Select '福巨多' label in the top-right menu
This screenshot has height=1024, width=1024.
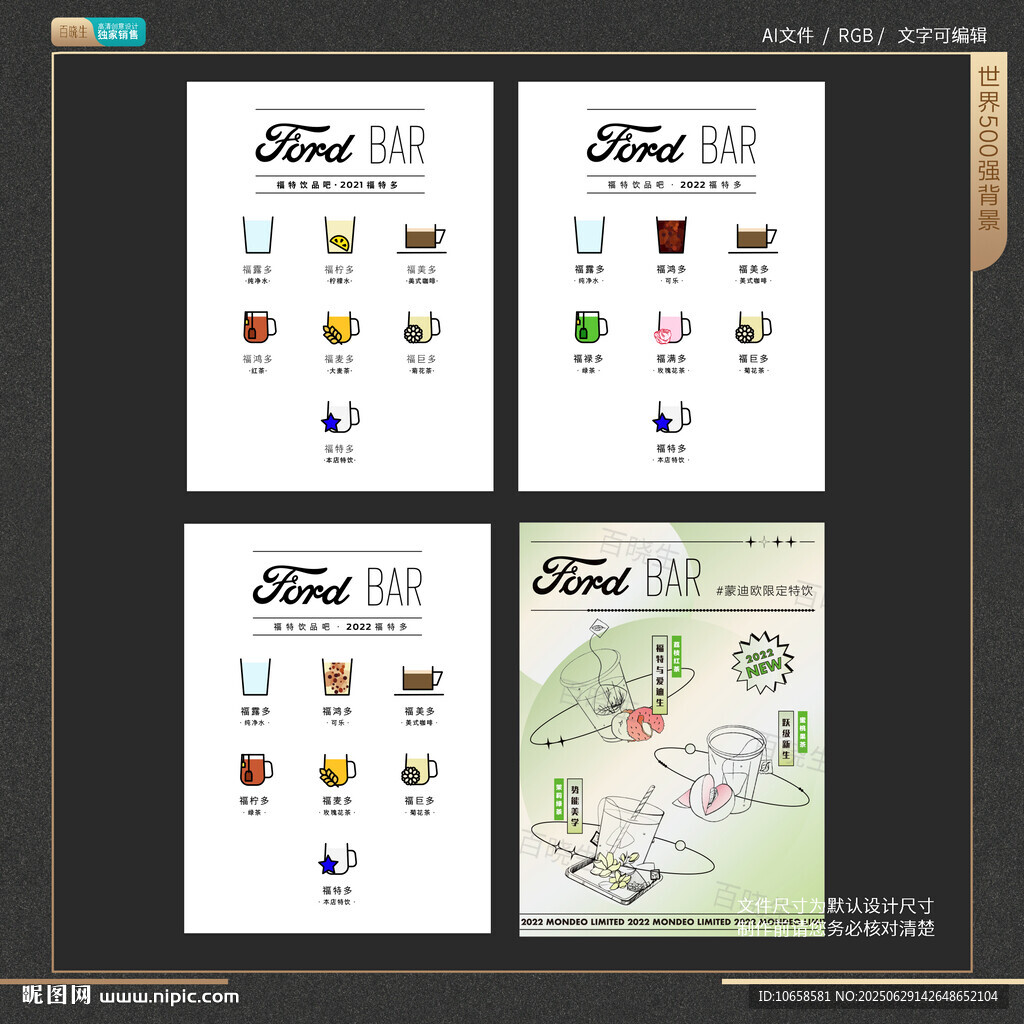click(754, 359)
